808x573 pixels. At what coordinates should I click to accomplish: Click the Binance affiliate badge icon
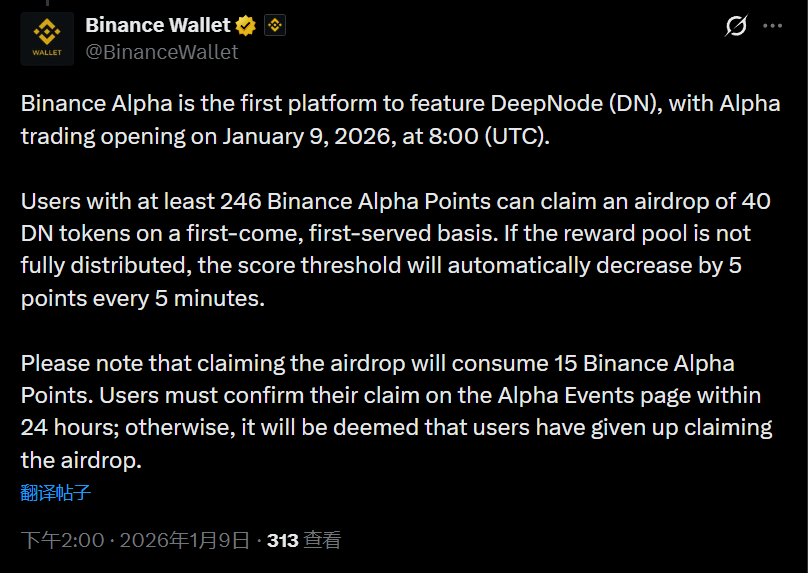click(275, 26)
